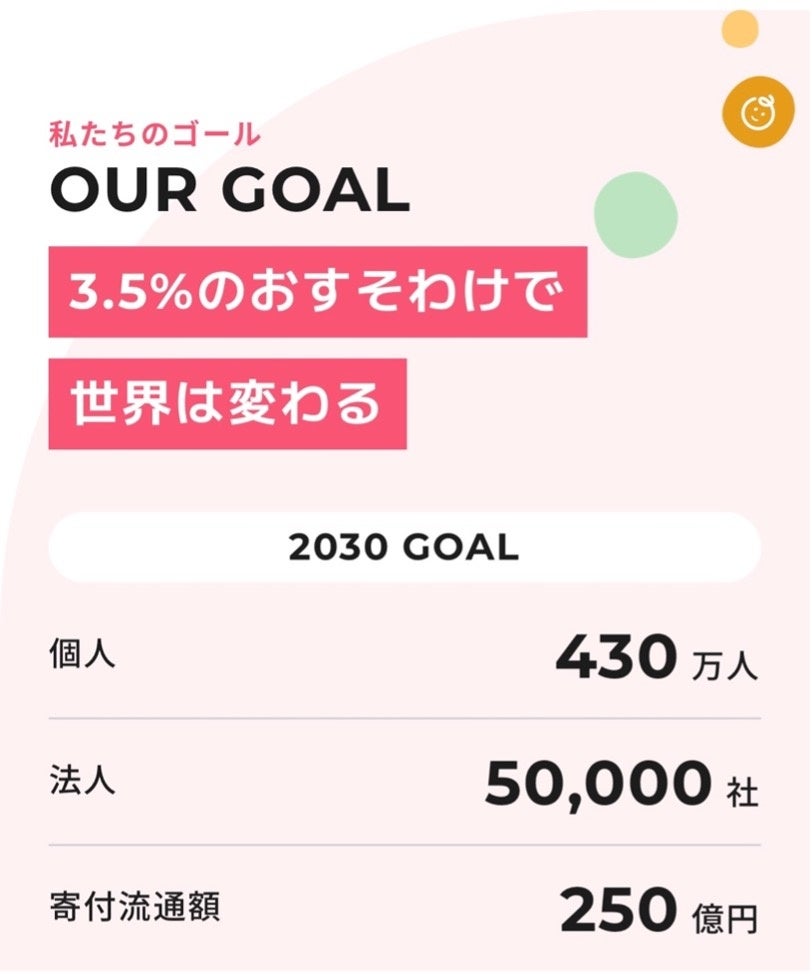
Task: Click the 250 億円 figure
Action: pyautogui.click(x=658, y=912)
